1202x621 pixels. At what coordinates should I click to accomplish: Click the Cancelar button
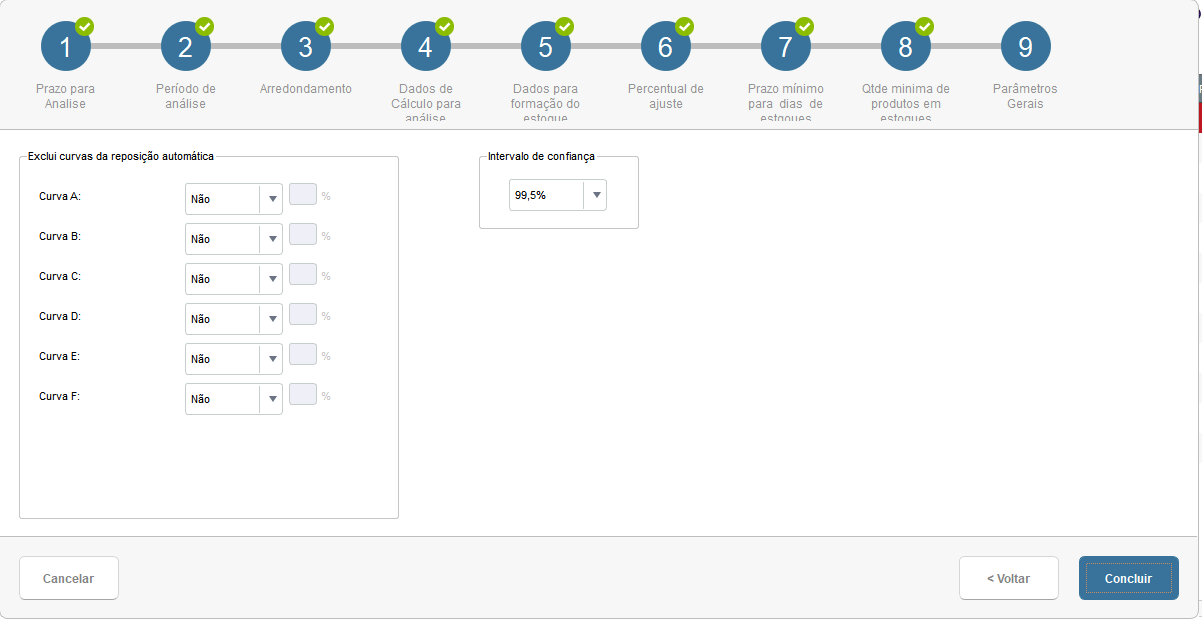[x=69, y=578]
